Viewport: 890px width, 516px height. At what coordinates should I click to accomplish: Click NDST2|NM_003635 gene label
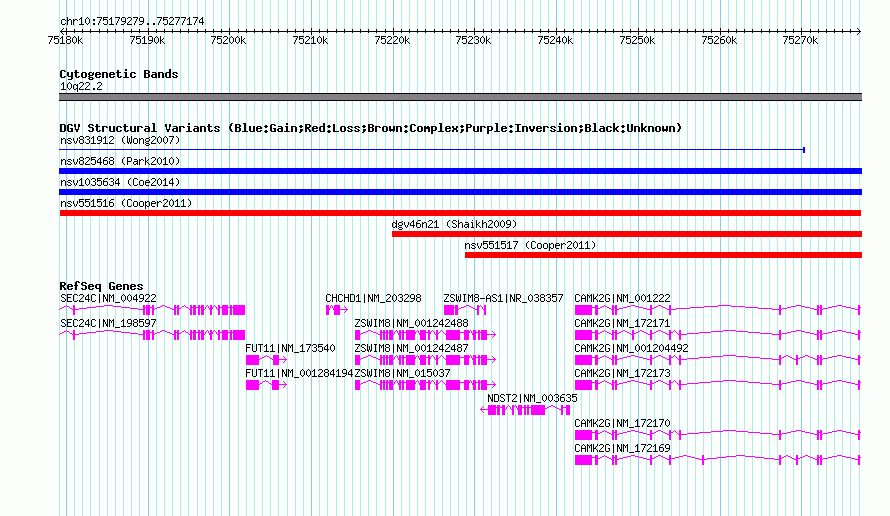[x=532, y=398]
